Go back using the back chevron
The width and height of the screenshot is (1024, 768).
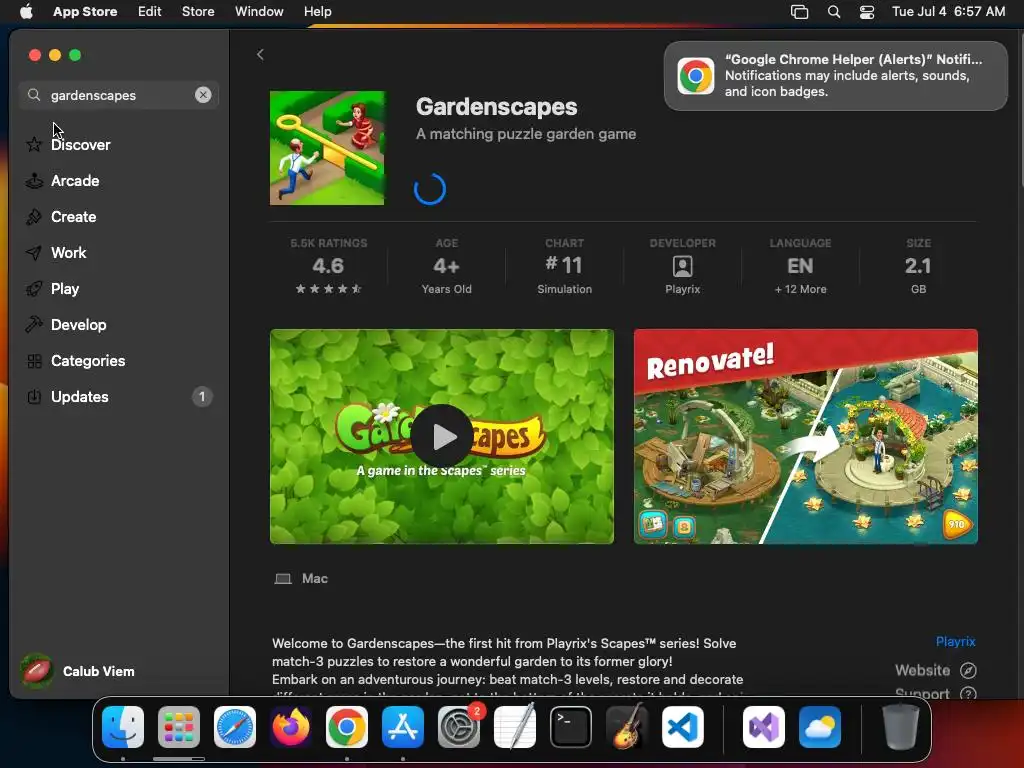coord(260,55)
